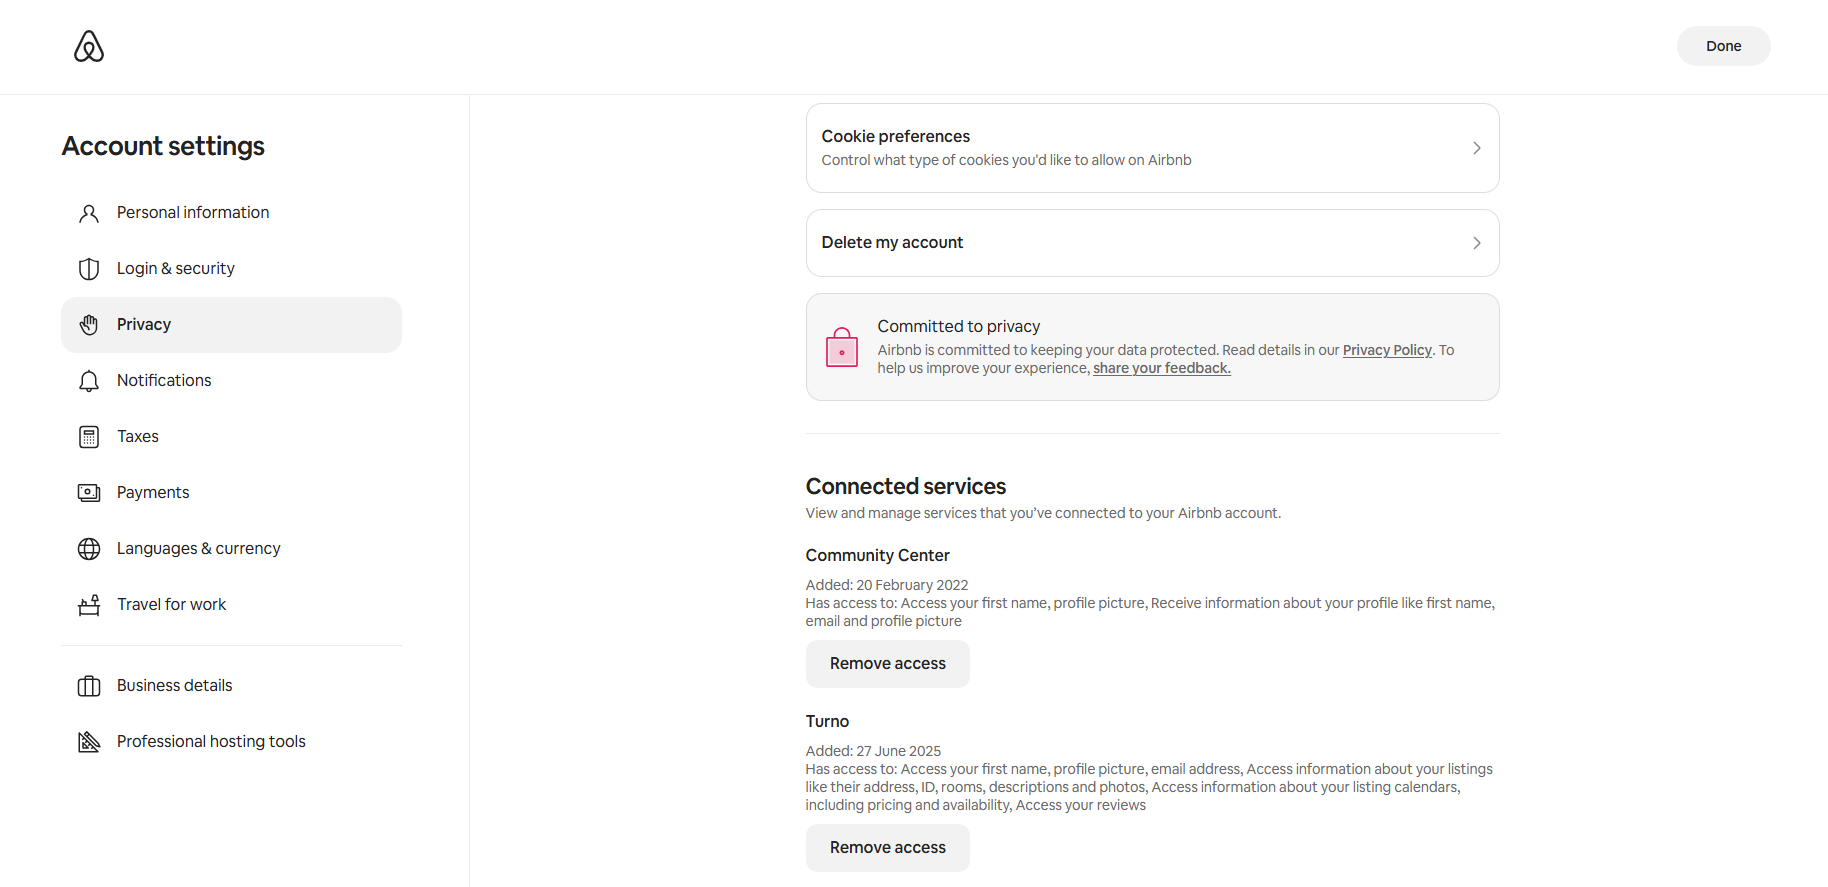Expand Cookie preferences chevron arrow
The height and width of the screenshot is (887, 1828).
pos(1476,148)
